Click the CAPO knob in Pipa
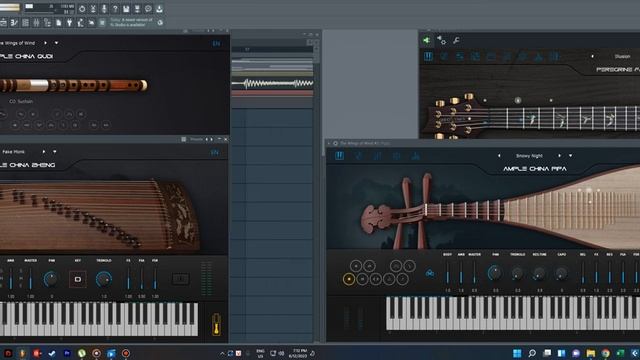Screen dimensions: 640x360 coord(561,273)
